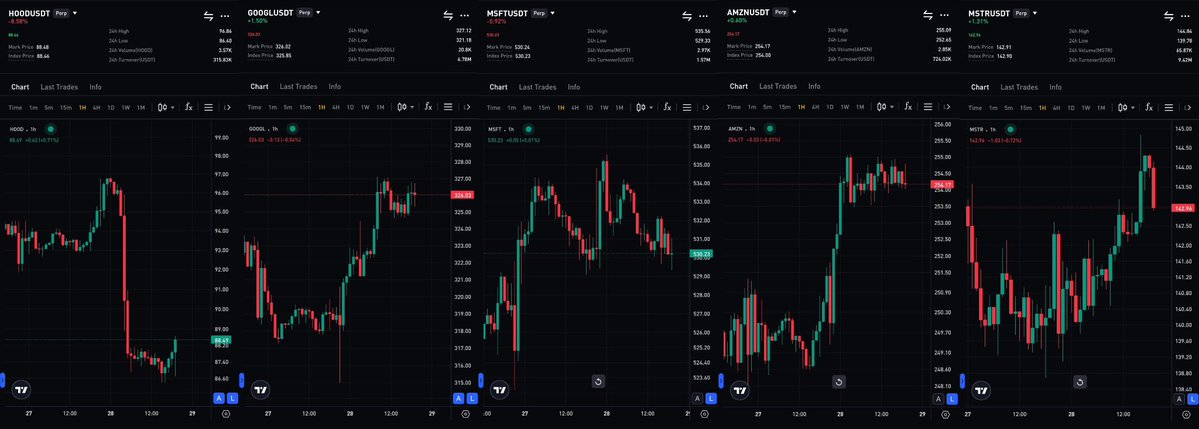Open the three-dots menu in MSFTUSDT panel
Viewport: 1199px width, 429px height.
[703, 15]
